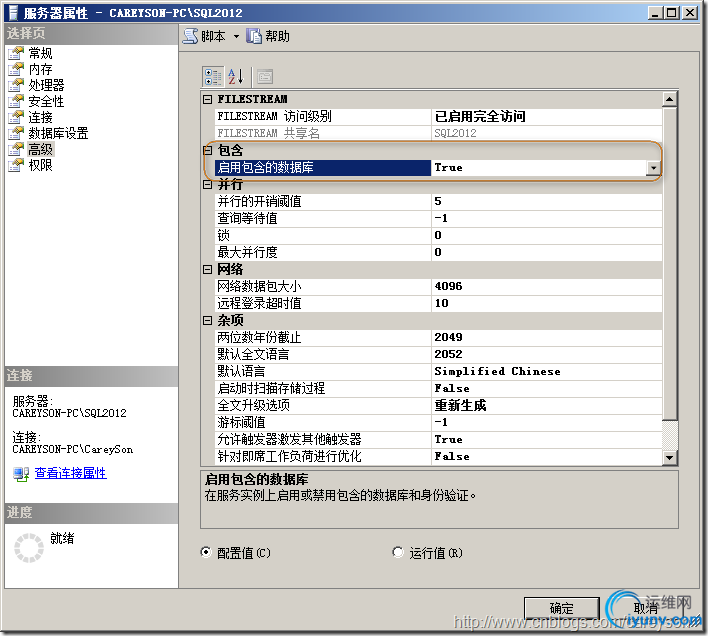Collapse the 网络 category
Screen dimensions: 708x636
click(x=207, y=269)
